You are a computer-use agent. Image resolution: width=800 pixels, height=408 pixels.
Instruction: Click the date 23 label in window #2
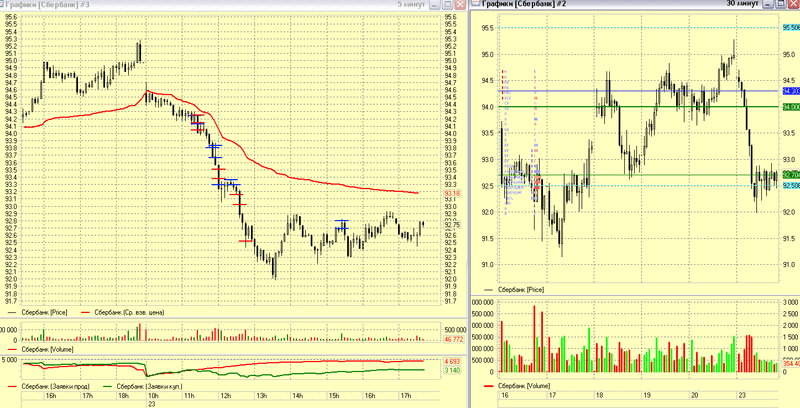tap(740, 395)
